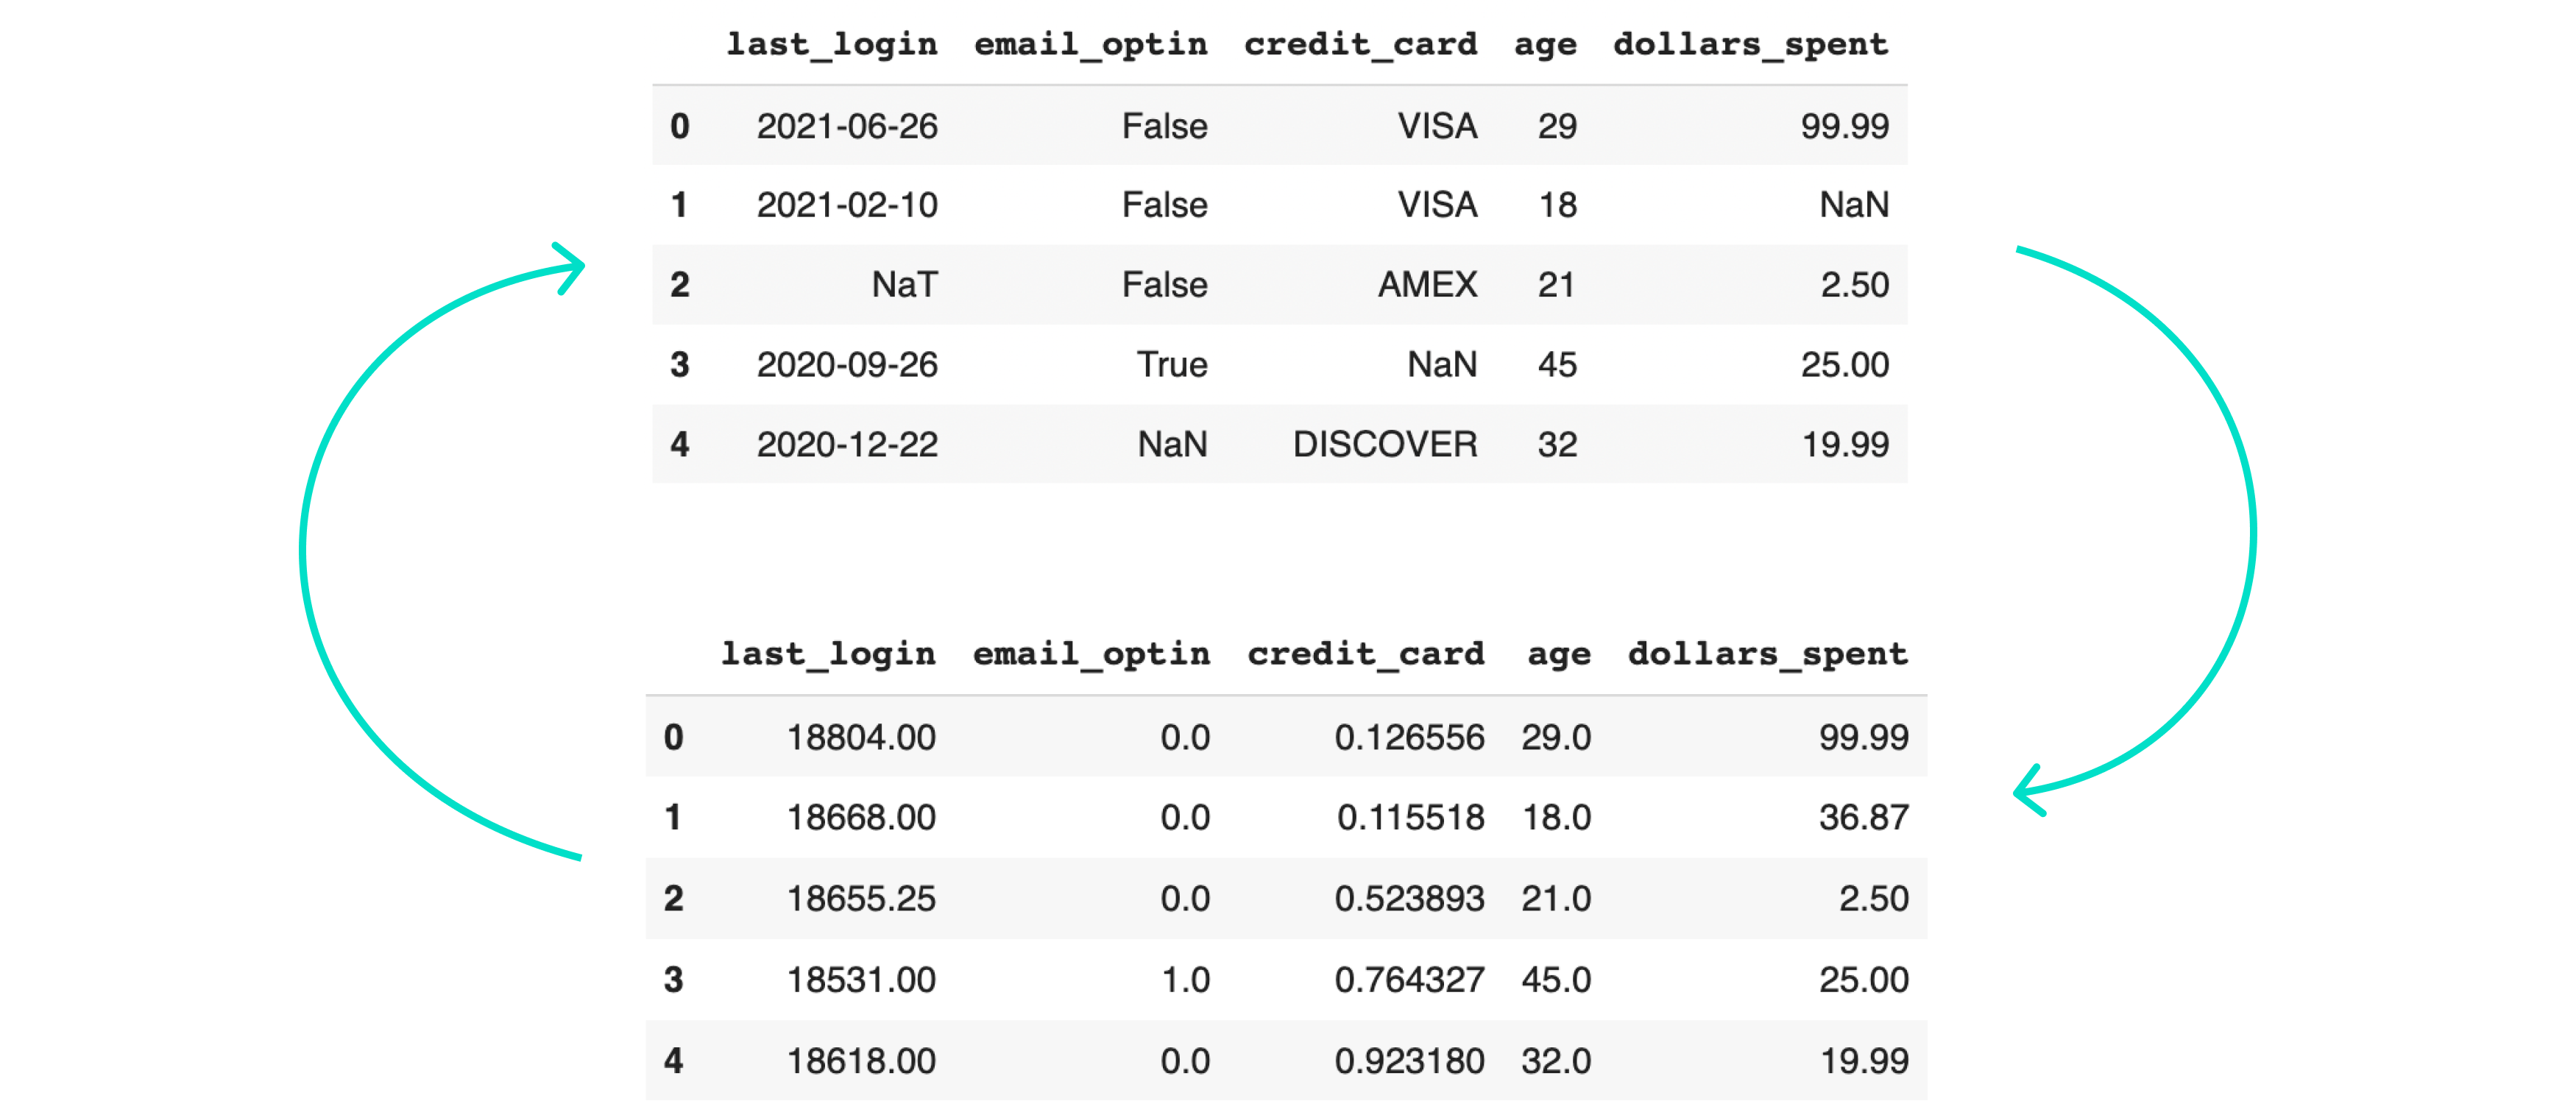Click row index 4 in bottom table
This screenshot has width=2576, height=1104.
coord(674,1061)
